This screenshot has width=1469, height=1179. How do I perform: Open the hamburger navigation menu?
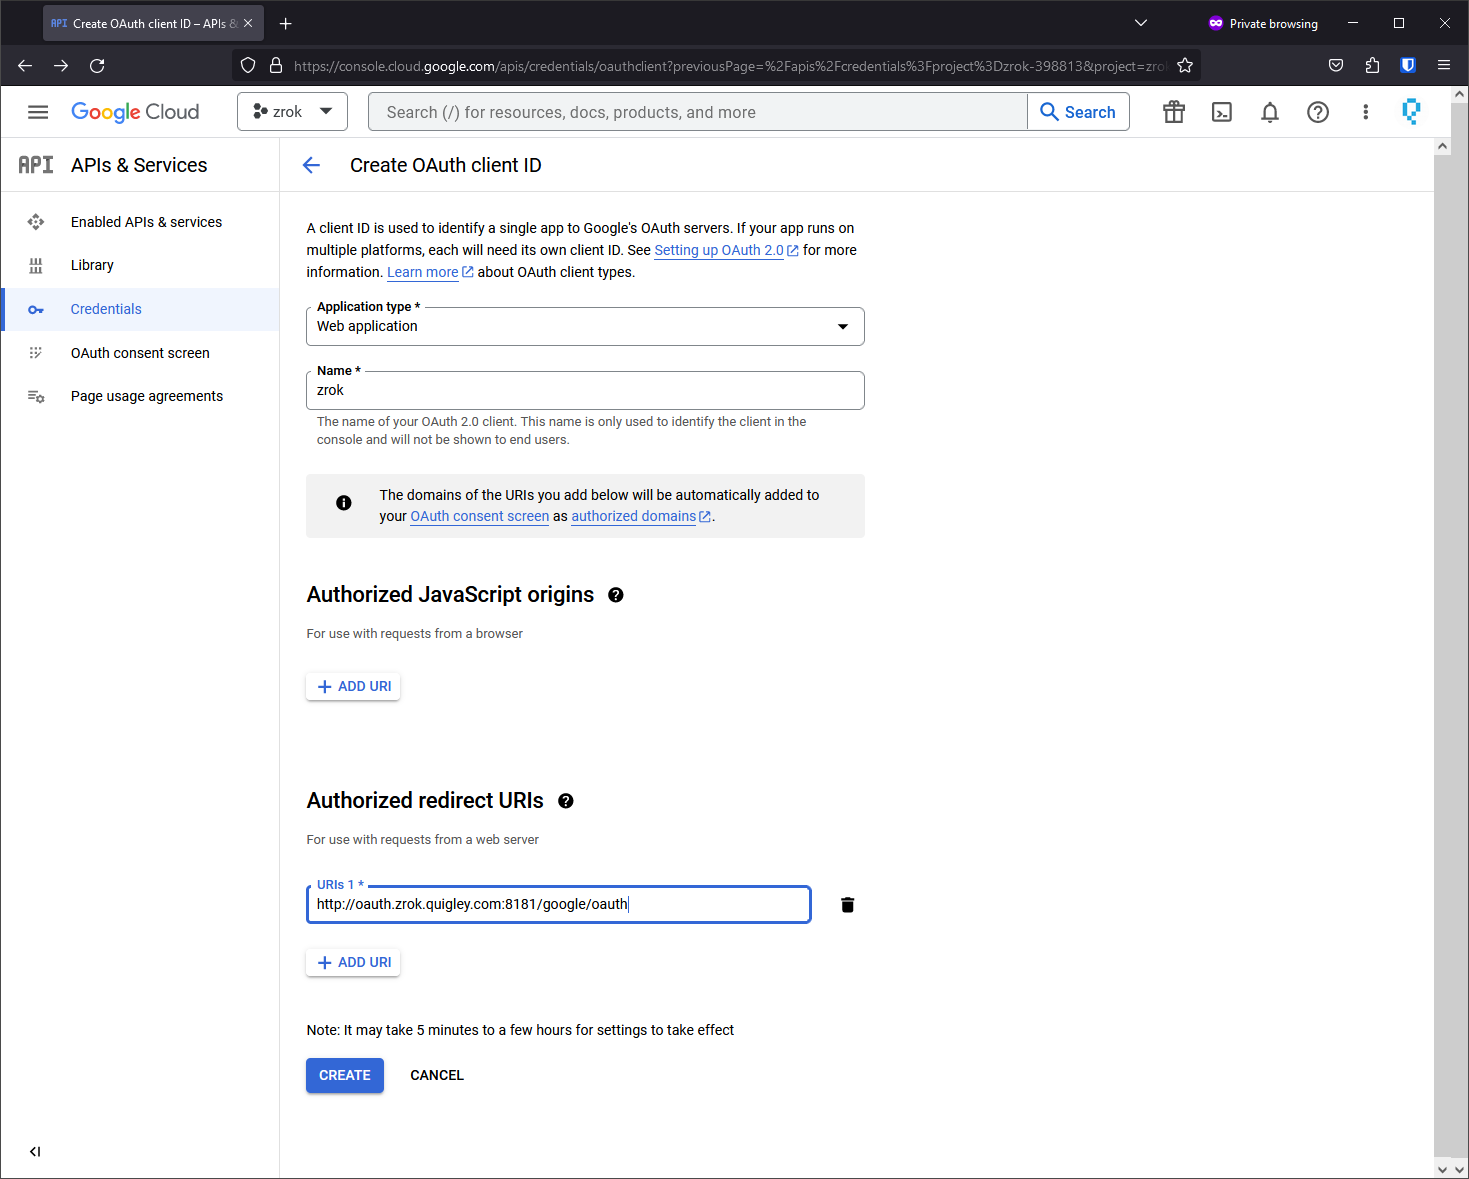point(38,112)
